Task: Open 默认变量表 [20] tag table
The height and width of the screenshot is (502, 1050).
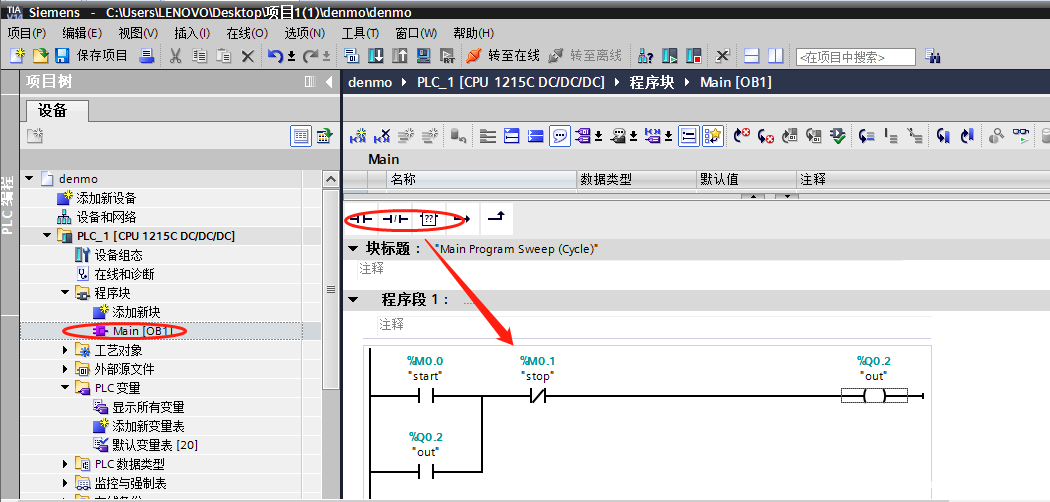Action: 154,445
